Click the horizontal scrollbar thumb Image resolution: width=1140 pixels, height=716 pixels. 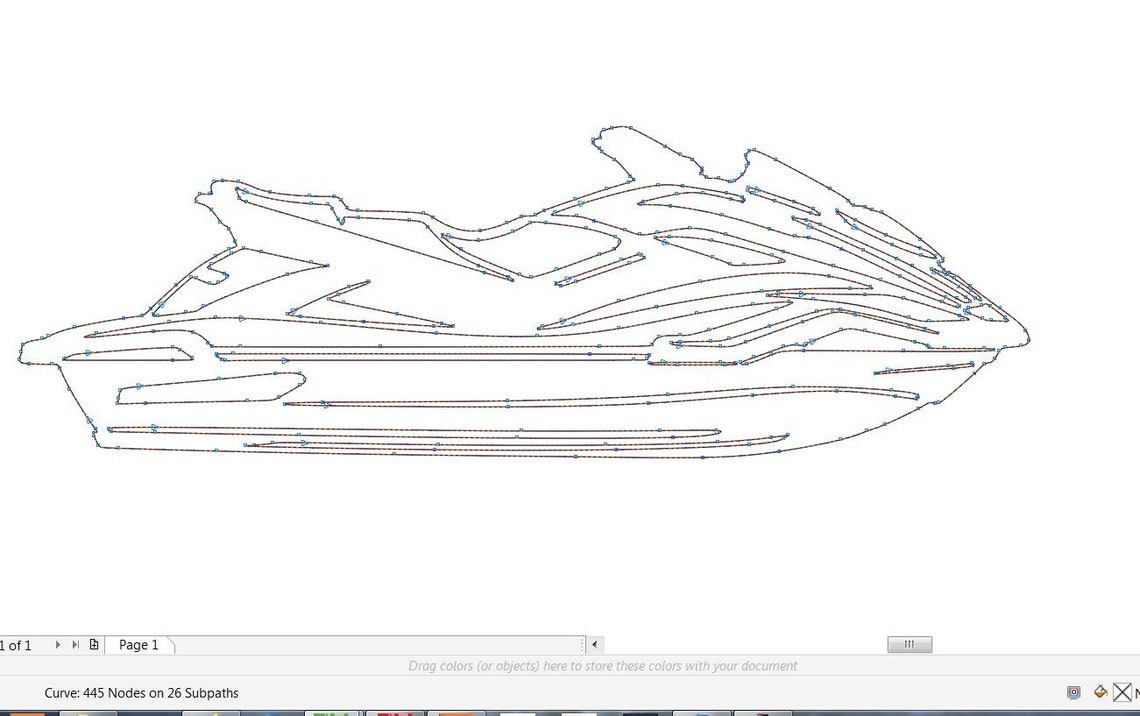pyautogui.click(x=908, y=644)
